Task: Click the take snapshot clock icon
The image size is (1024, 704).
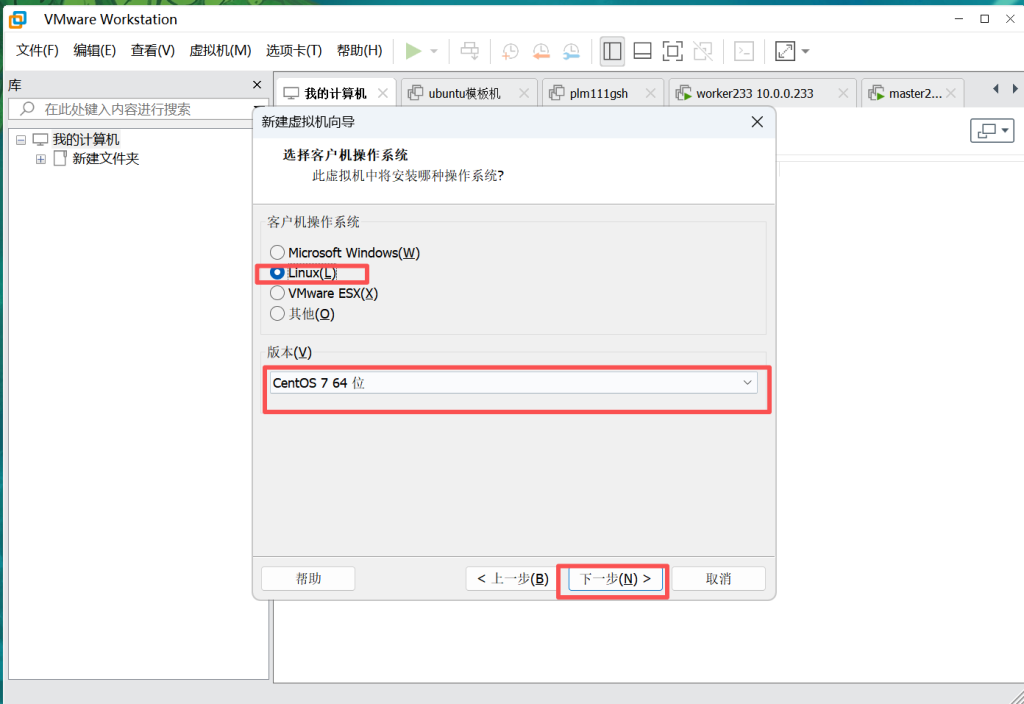Action: point(510,51)
